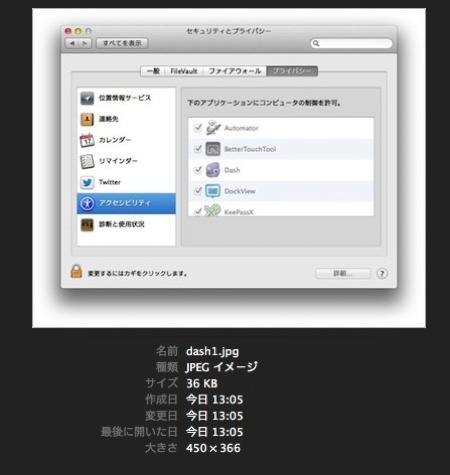Viewport: 450px width, 475px height.
Task: Click the padlock to make changes
Action: click(x=76, y=272)
